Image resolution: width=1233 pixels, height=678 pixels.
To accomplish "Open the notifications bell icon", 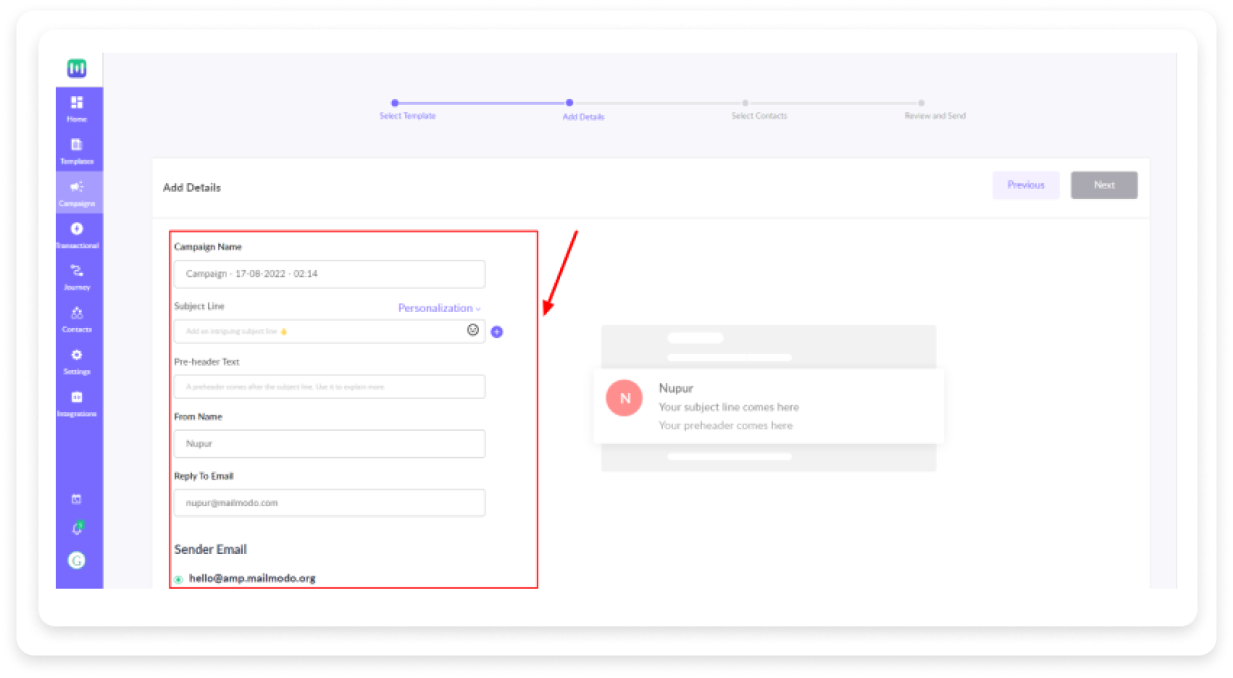I will [x=77, y=528].
